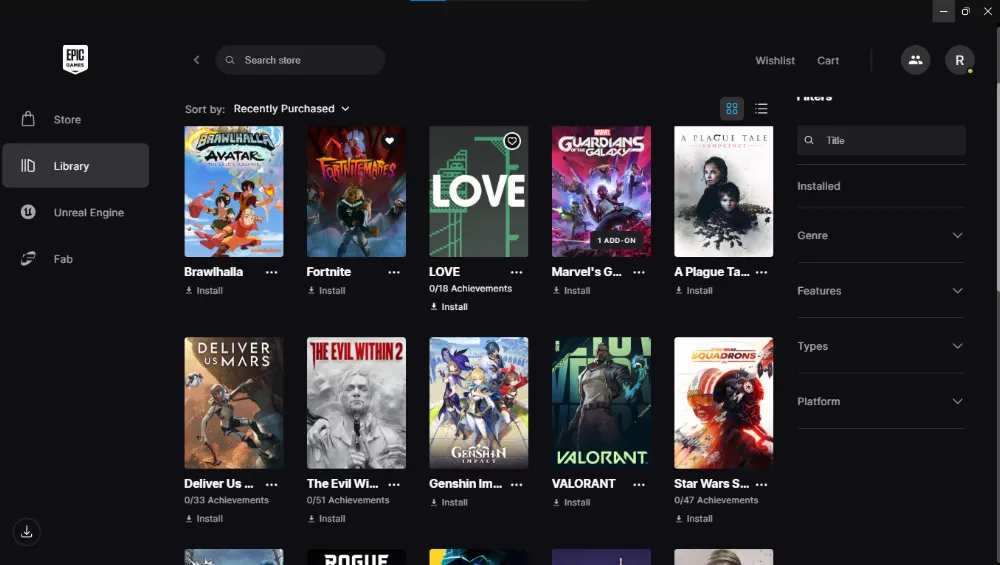Expand the Genre filter

coord(881,235)
